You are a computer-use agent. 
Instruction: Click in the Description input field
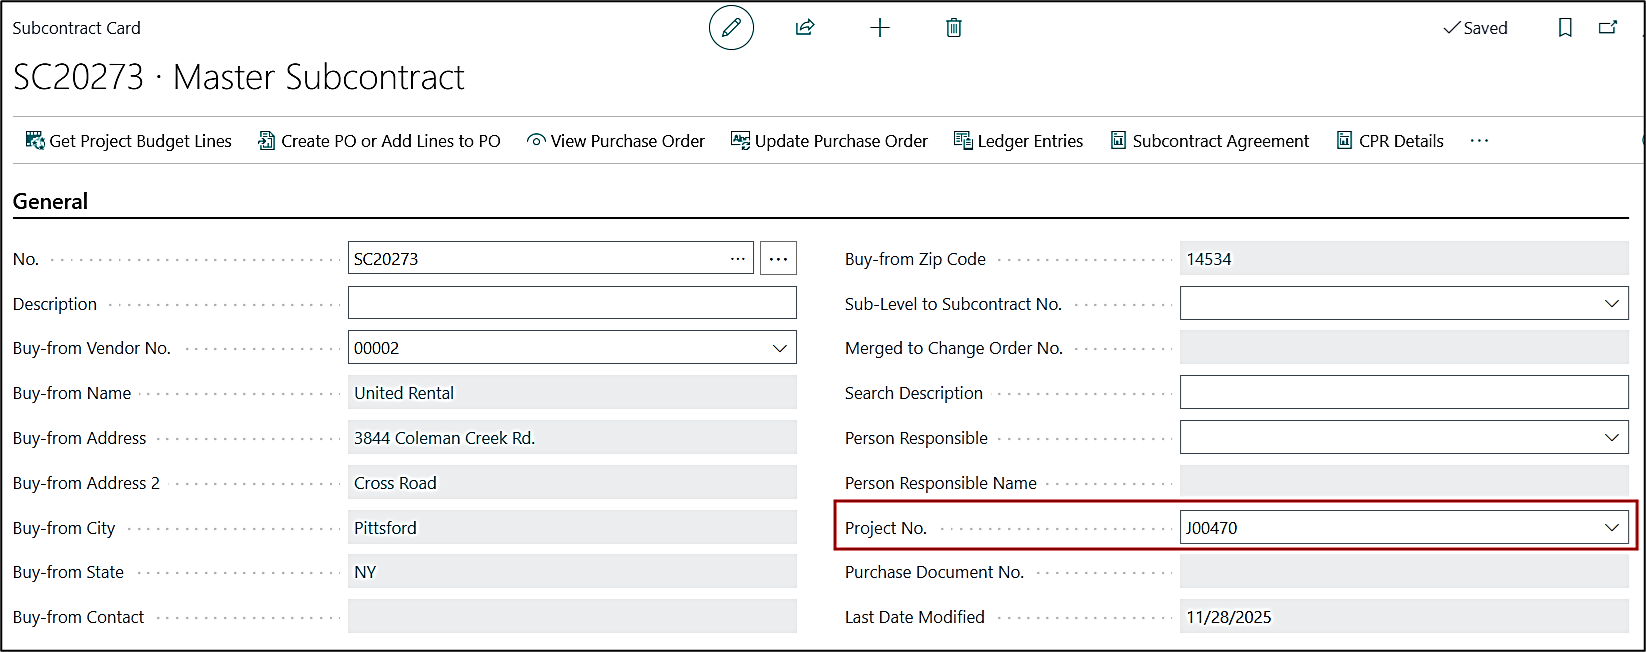tap(572, 304)
